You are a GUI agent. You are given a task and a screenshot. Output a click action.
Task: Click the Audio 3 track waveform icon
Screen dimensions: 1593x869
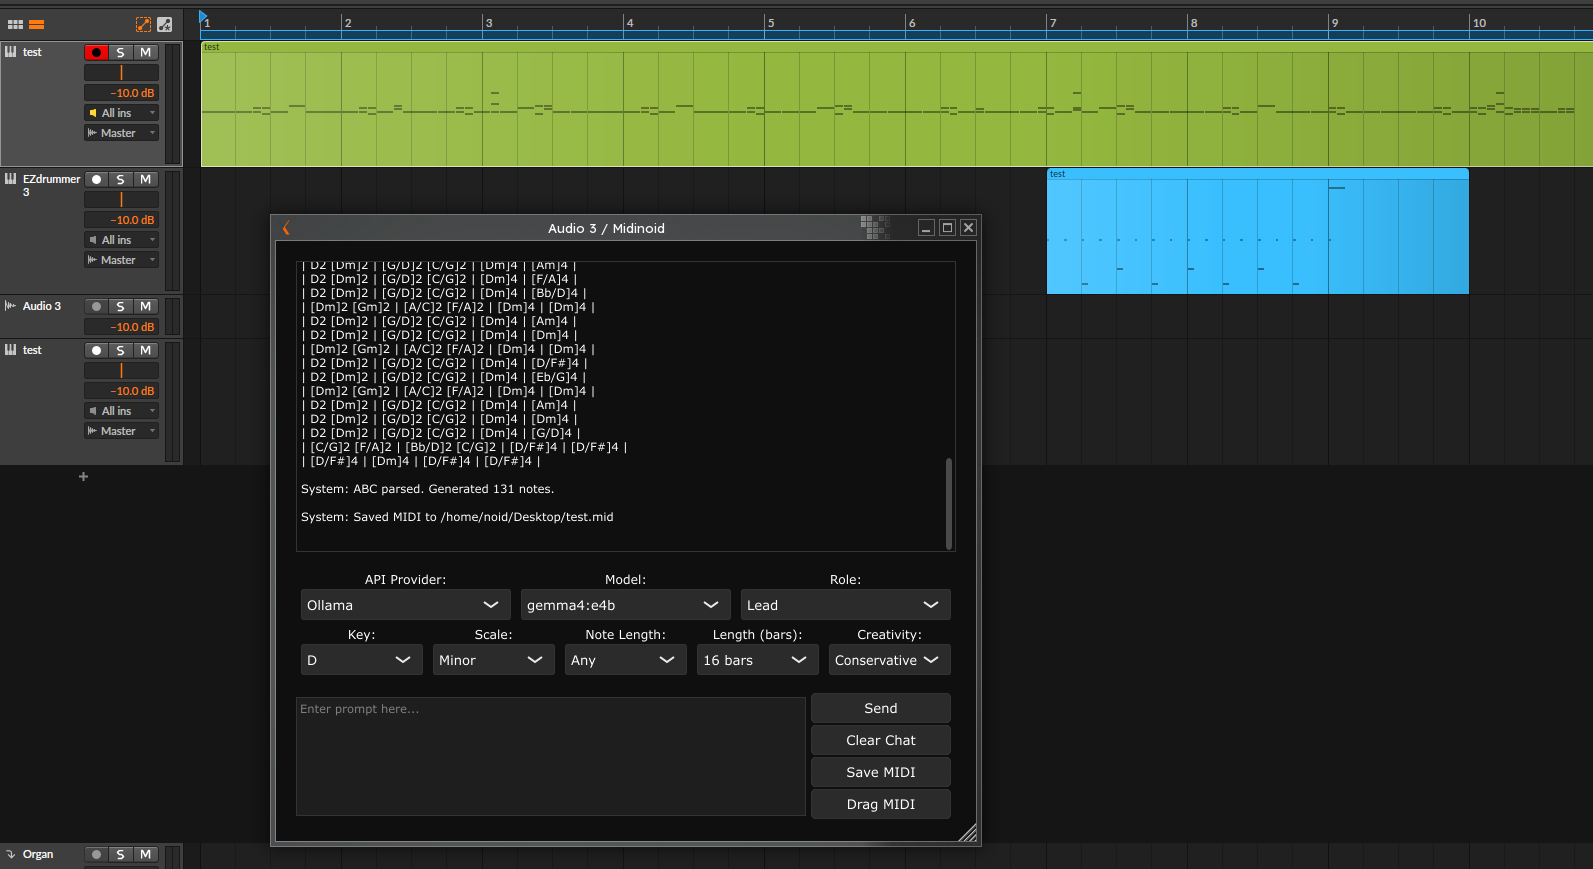point(11,306)
